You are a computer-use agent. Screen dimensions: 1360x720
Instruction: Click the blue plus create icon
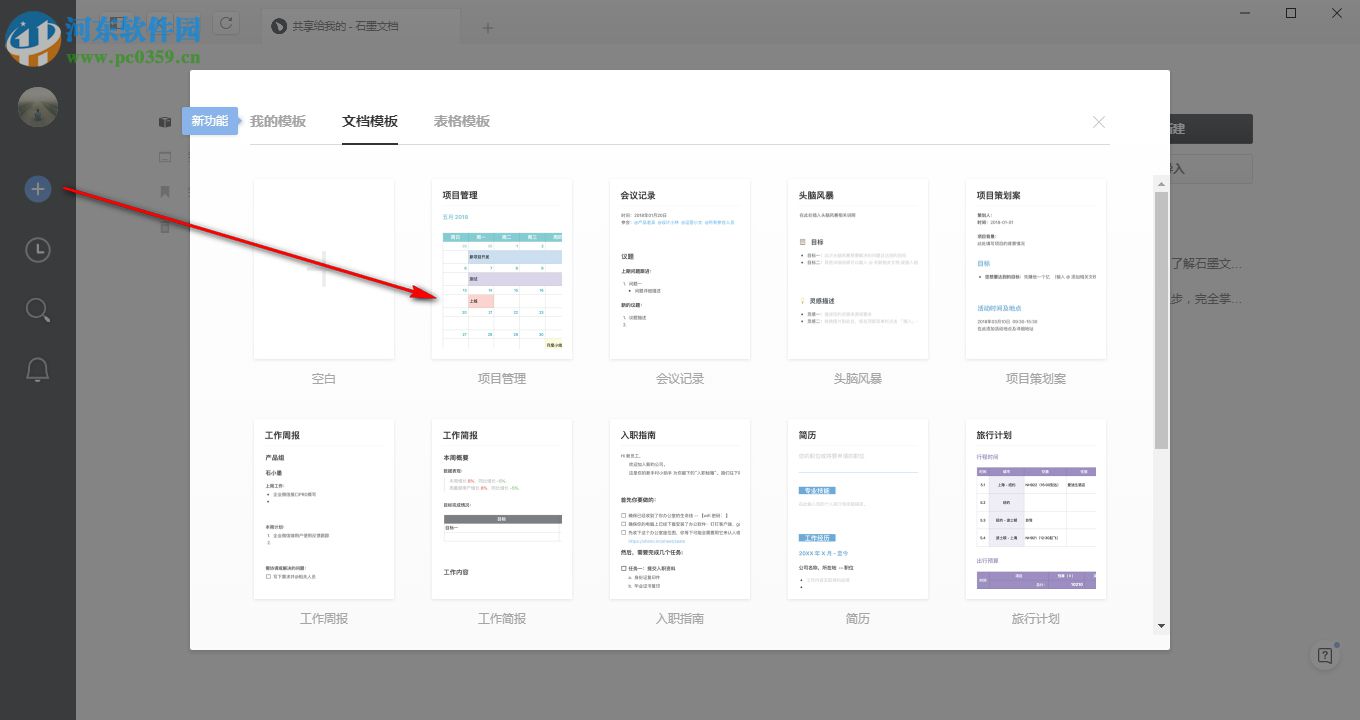(38, 188)
